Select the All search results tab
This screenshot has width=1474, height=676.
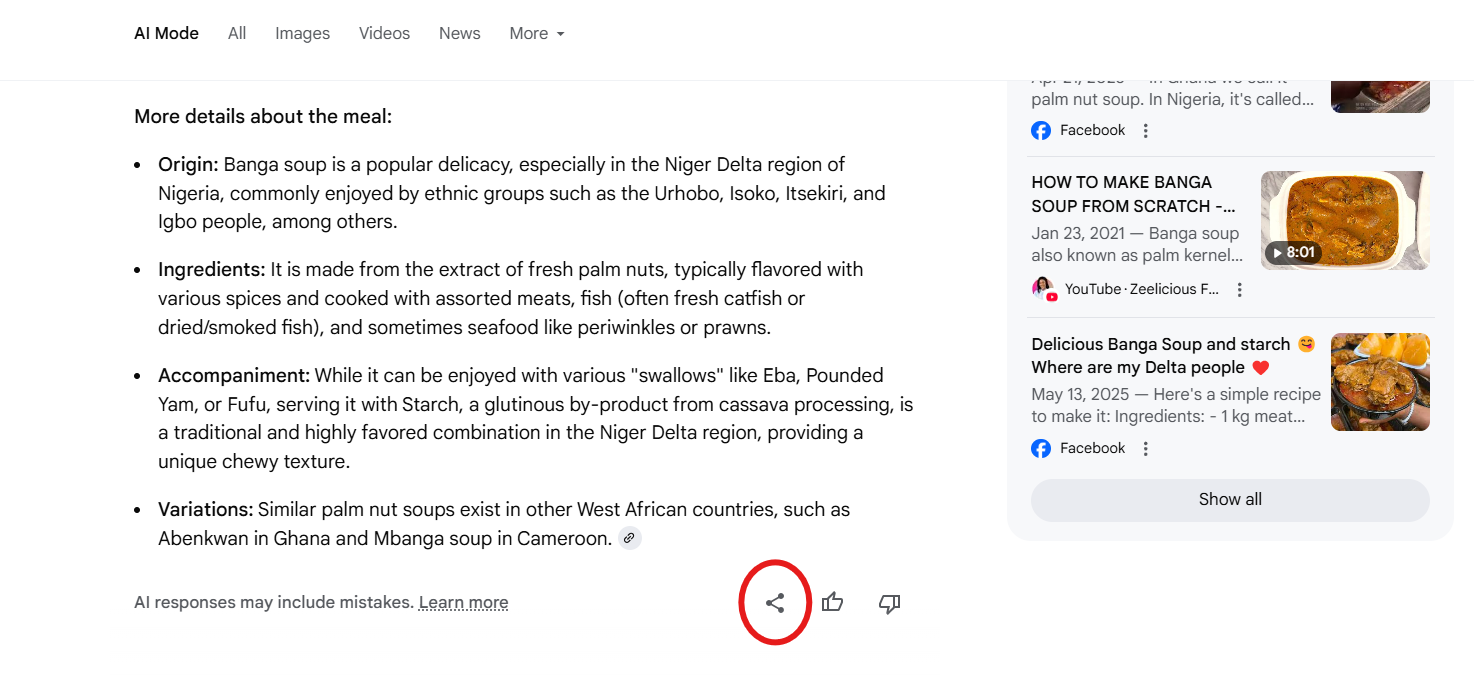tap(236, 33)
